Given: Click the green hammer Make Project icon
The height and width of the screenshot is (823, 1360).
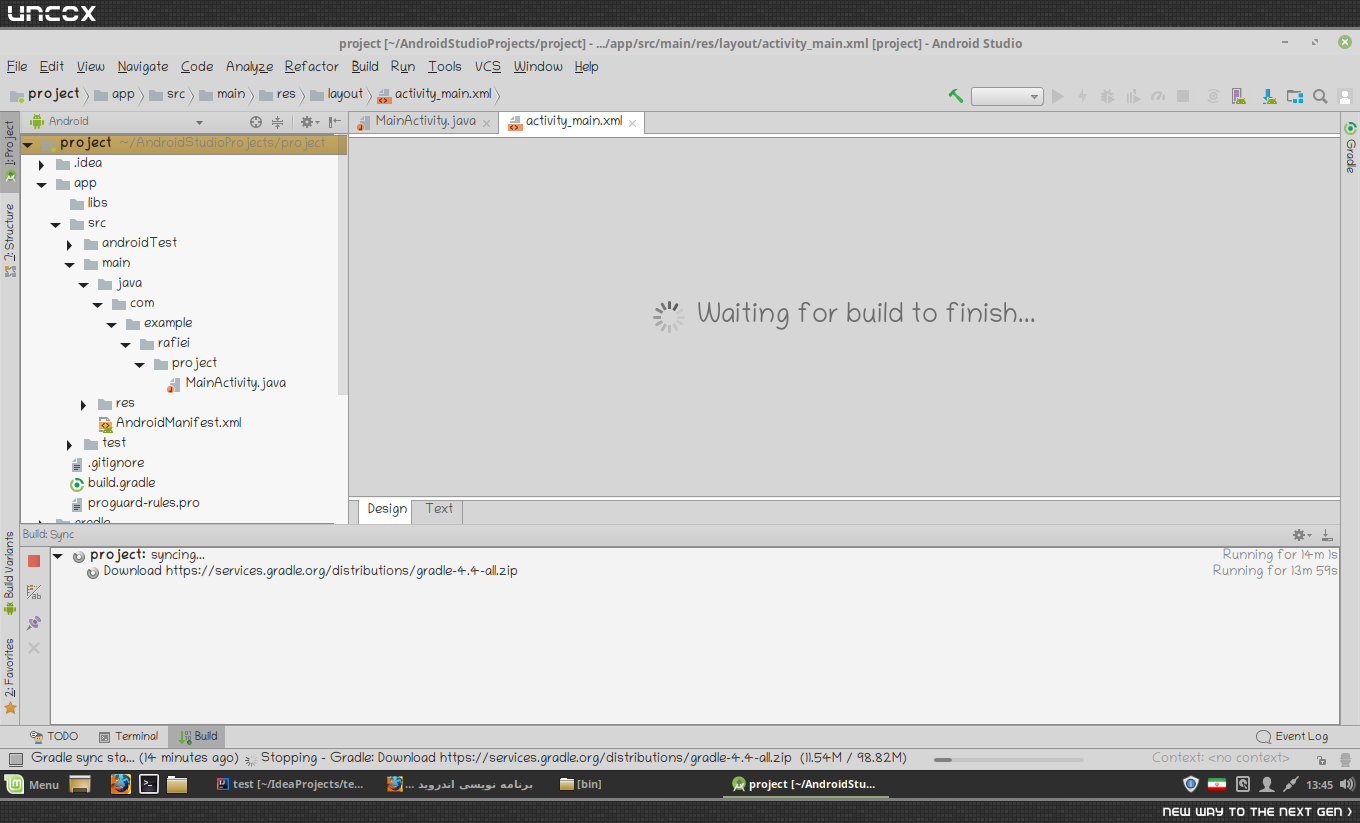Looking at the screenshot, I should click(x=956, y=96).
